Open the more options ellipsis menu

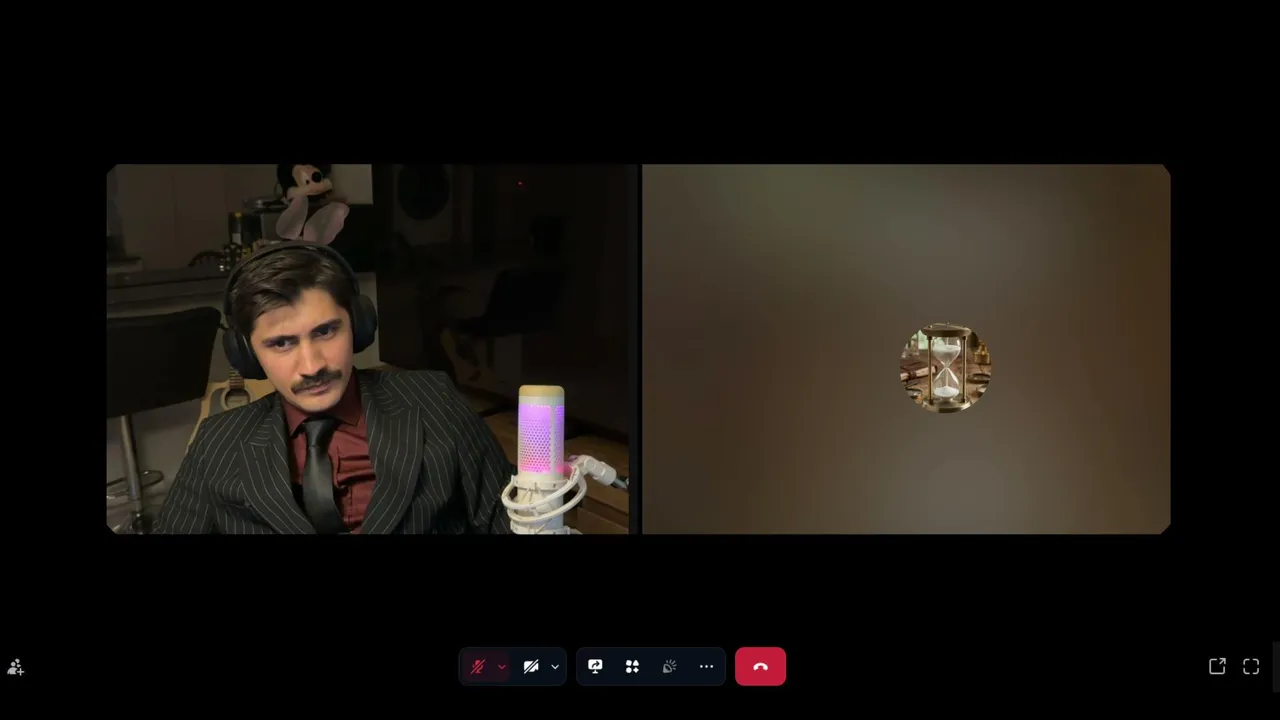coord(706,667)
